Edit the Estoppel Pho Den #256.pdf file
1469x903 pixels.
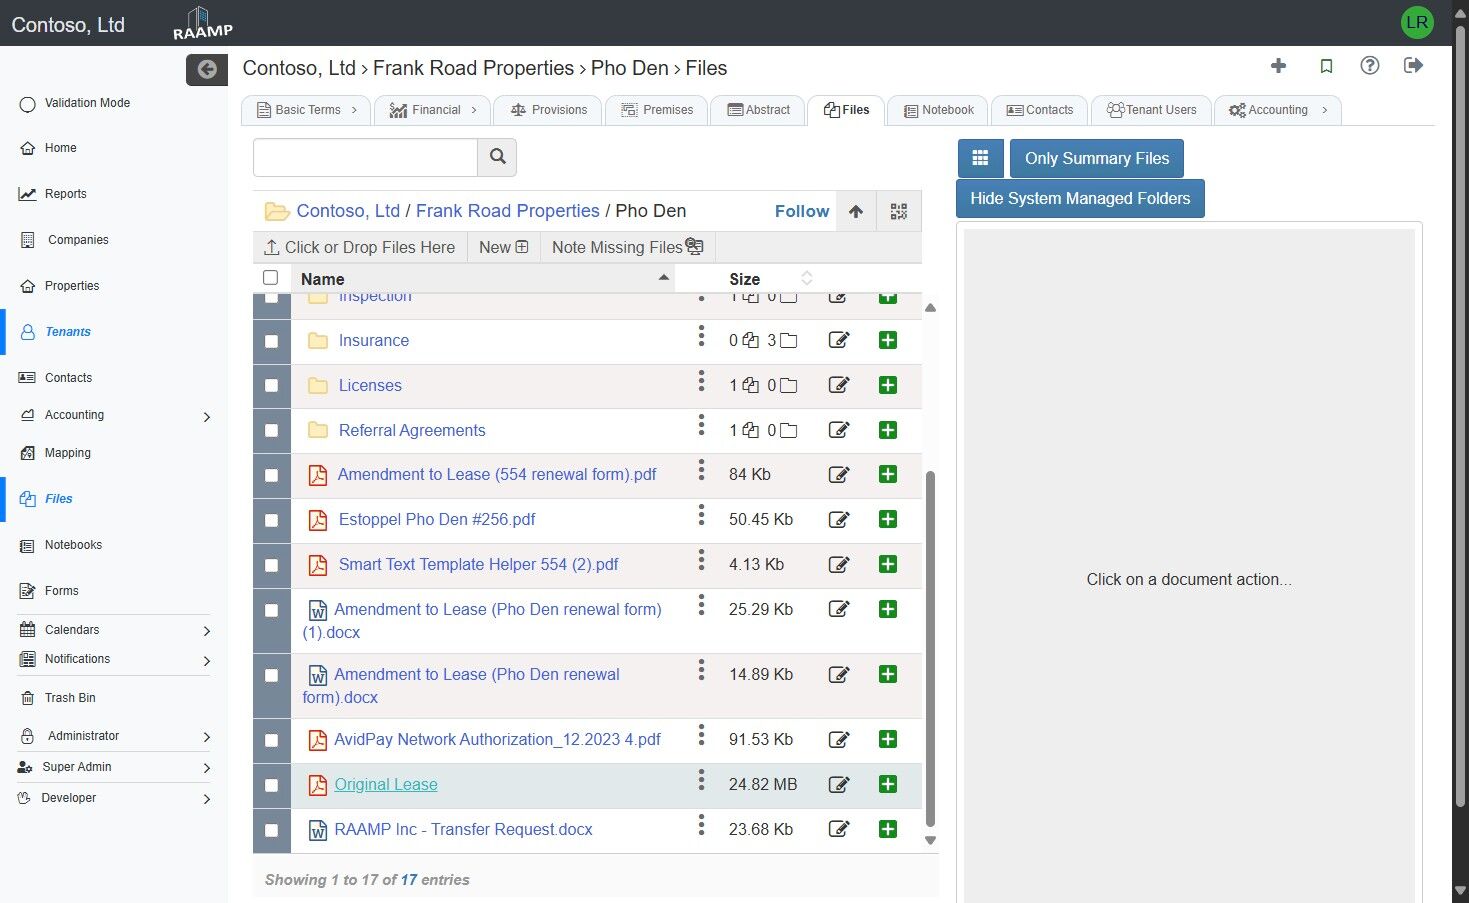(839, 520)
